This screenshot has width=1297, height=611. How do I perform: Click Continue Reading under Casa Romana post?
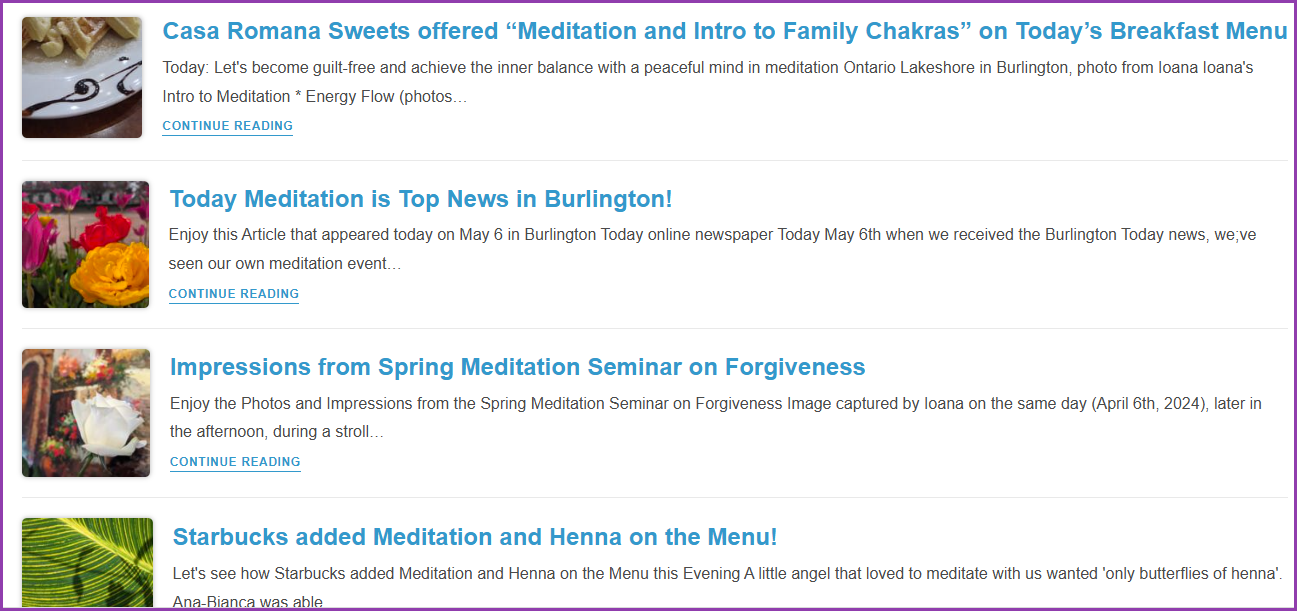(228, 126)
